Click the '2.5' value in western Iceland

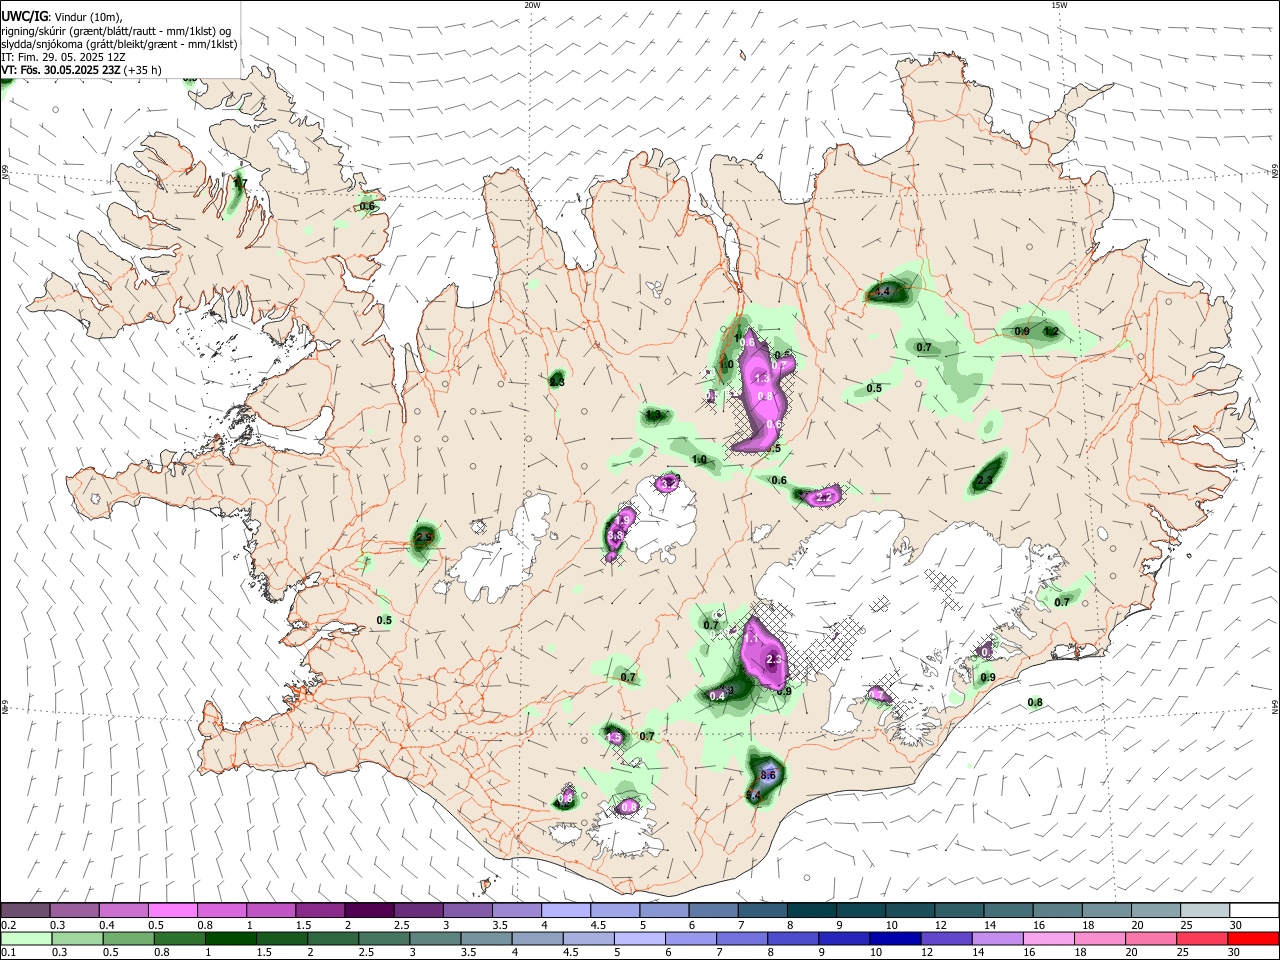[423, 537]
